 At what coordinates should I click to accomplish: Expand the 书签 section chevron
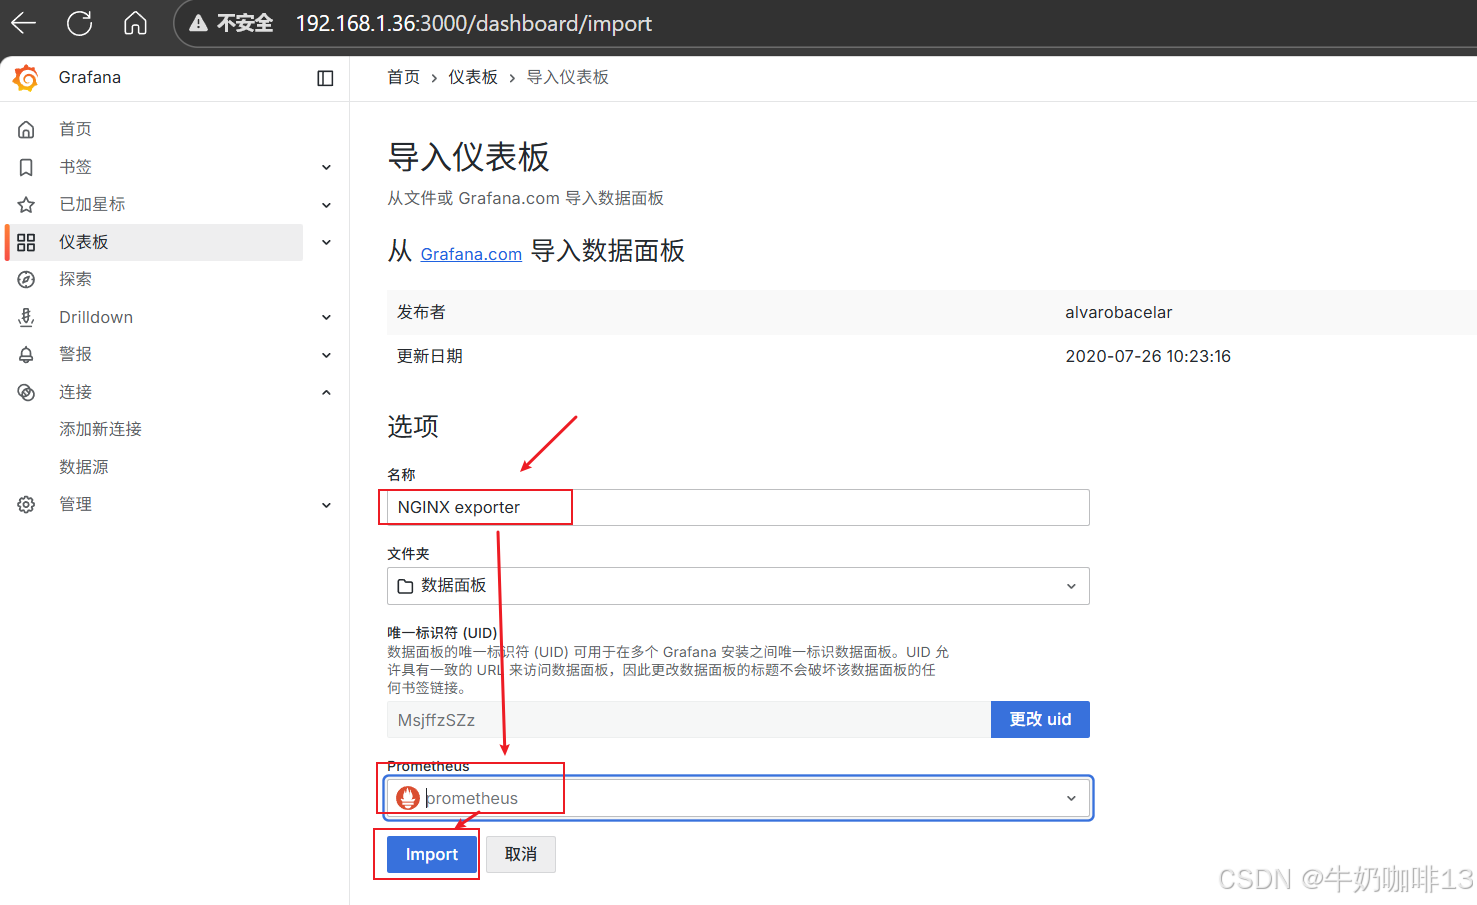coord(326,167)
